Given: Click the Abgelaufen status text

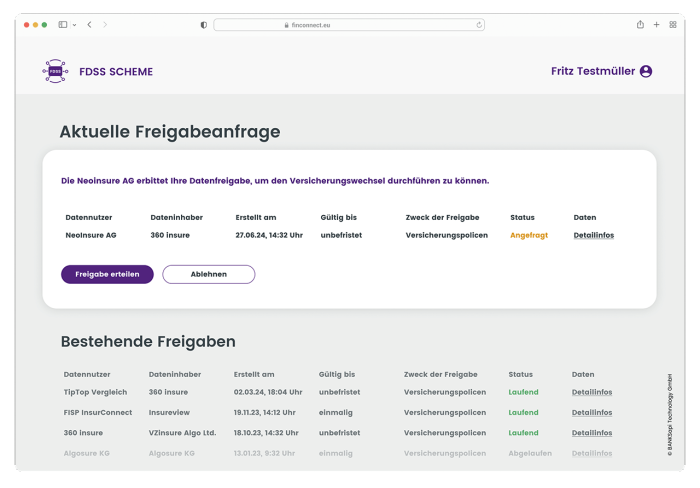Looking at the screenshot, I should pos(530,453).
